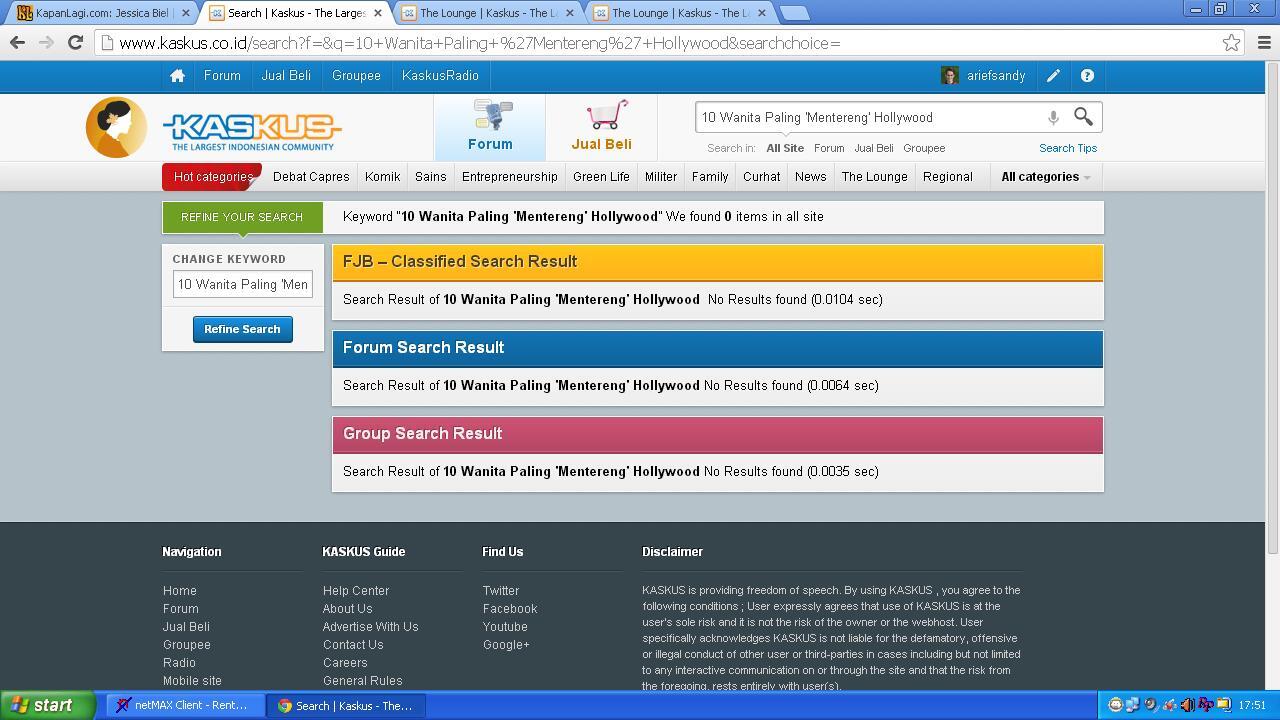Screen dimensions: 1280x720
Task: Select the Forum section tab with microphone icon
Action: pos(490,127)
